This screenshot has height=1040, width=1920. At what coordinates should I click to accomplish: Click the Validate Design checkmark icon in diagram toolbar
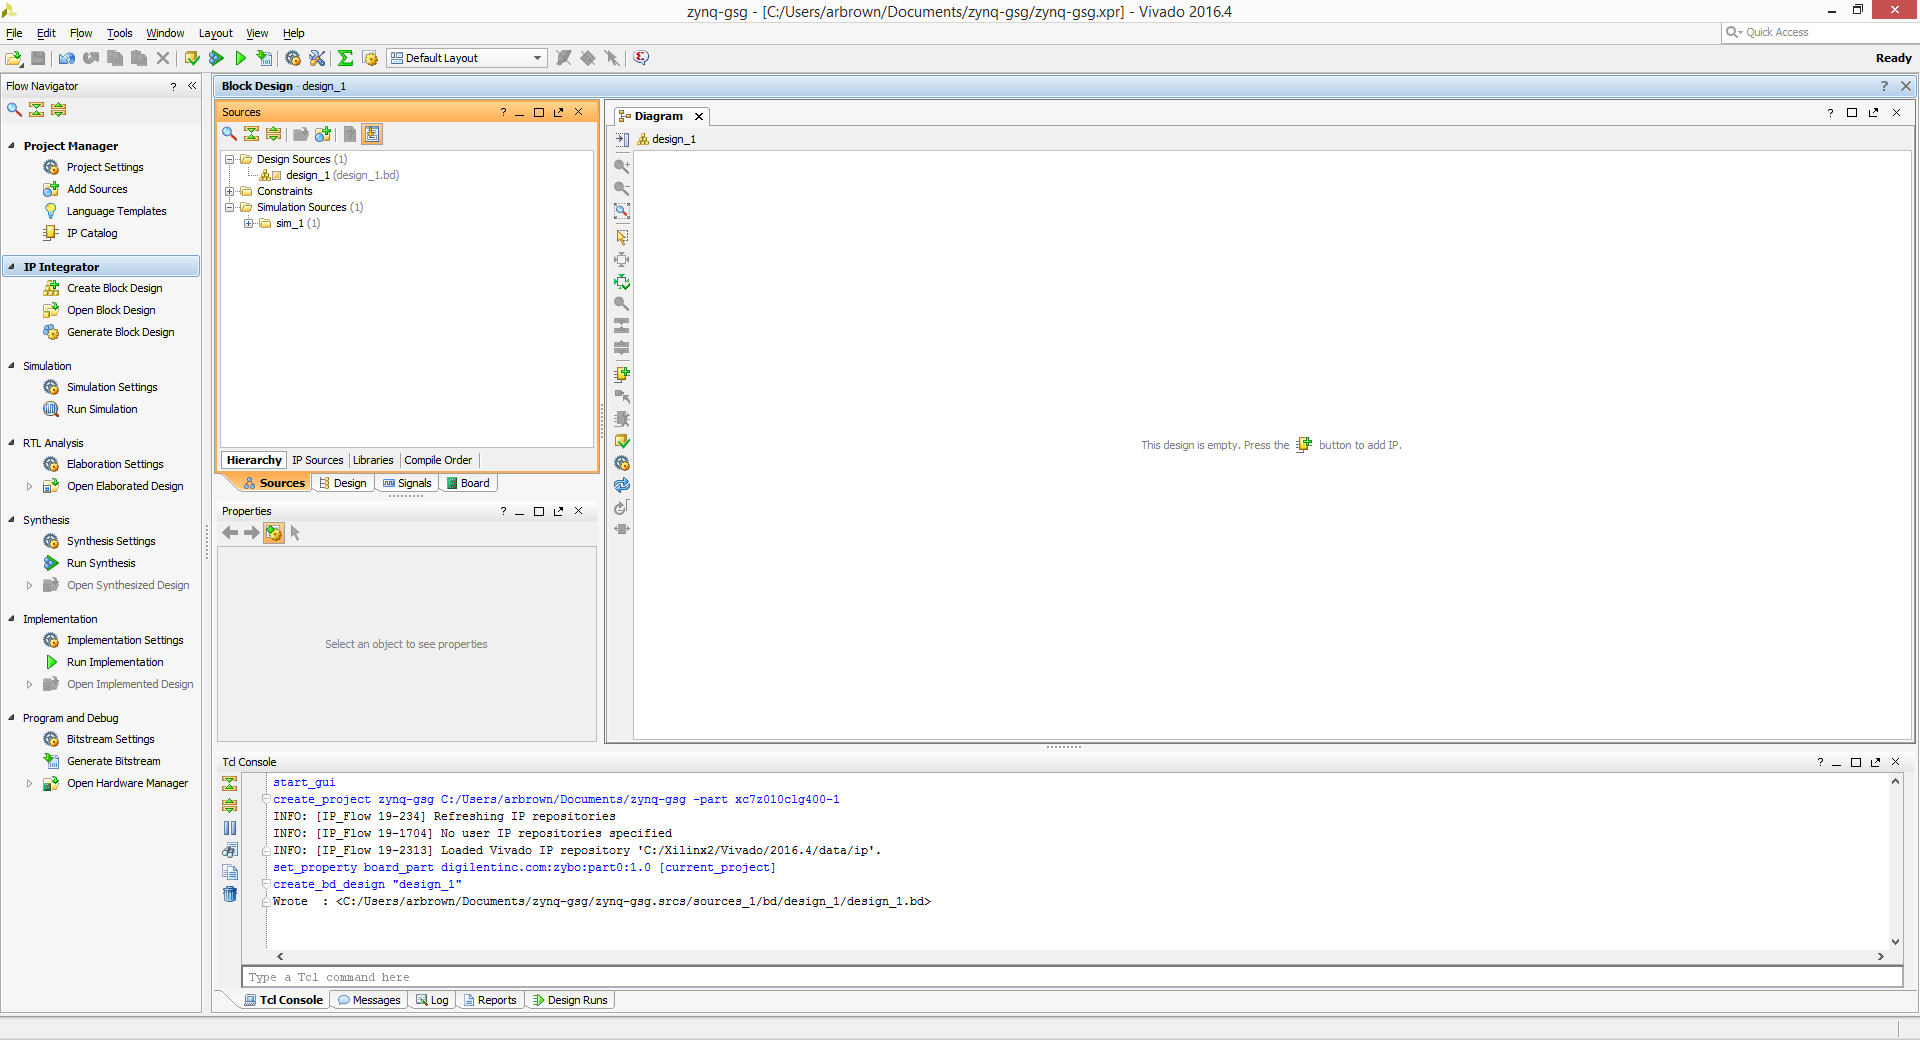click(x=622, y=441)
